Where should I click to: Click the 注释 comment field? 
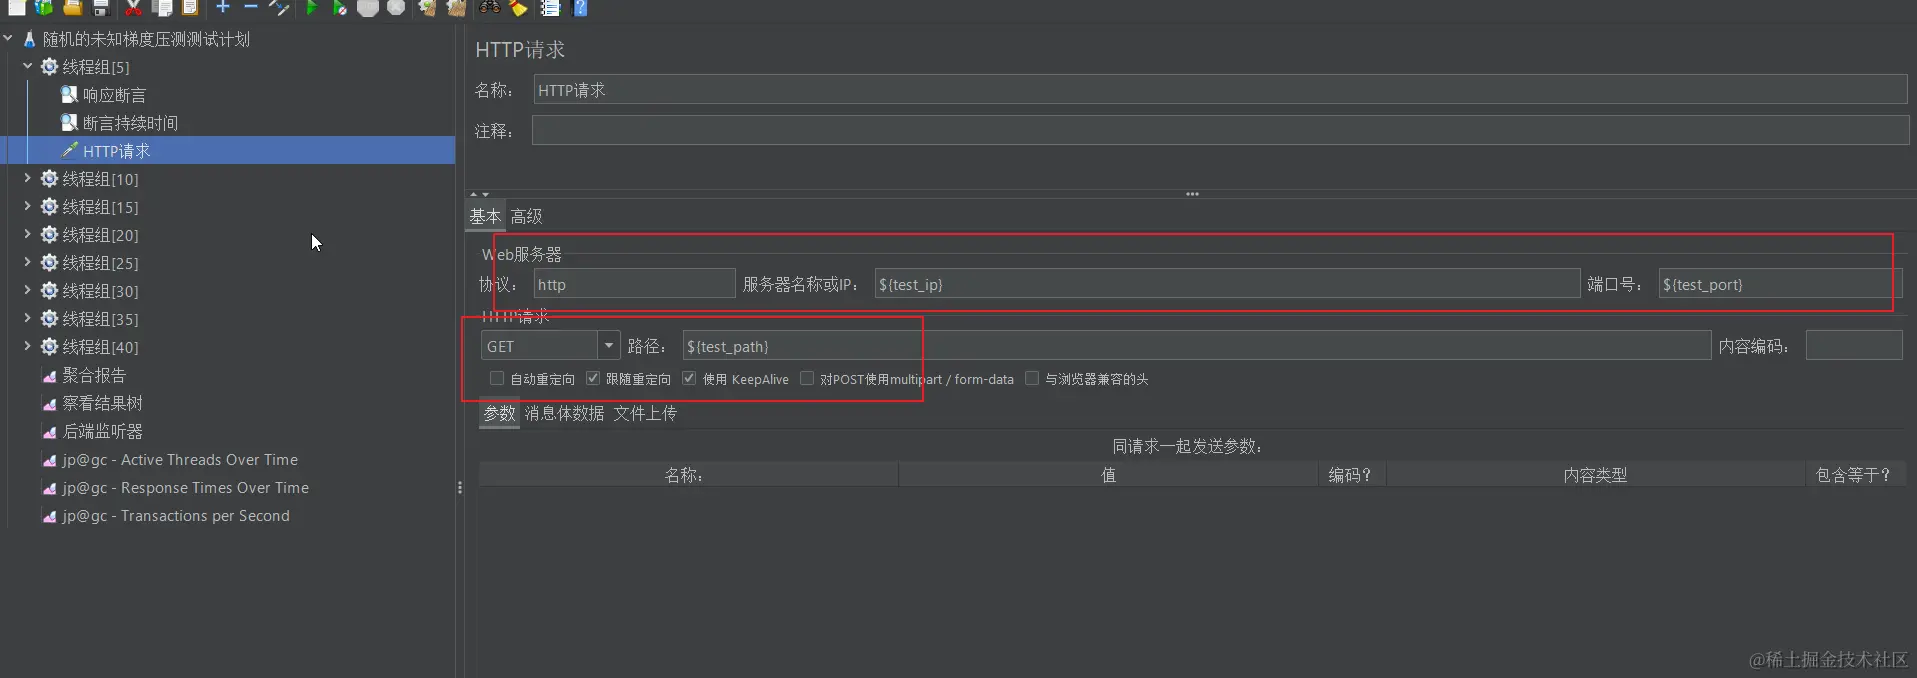coord(1220,130)
